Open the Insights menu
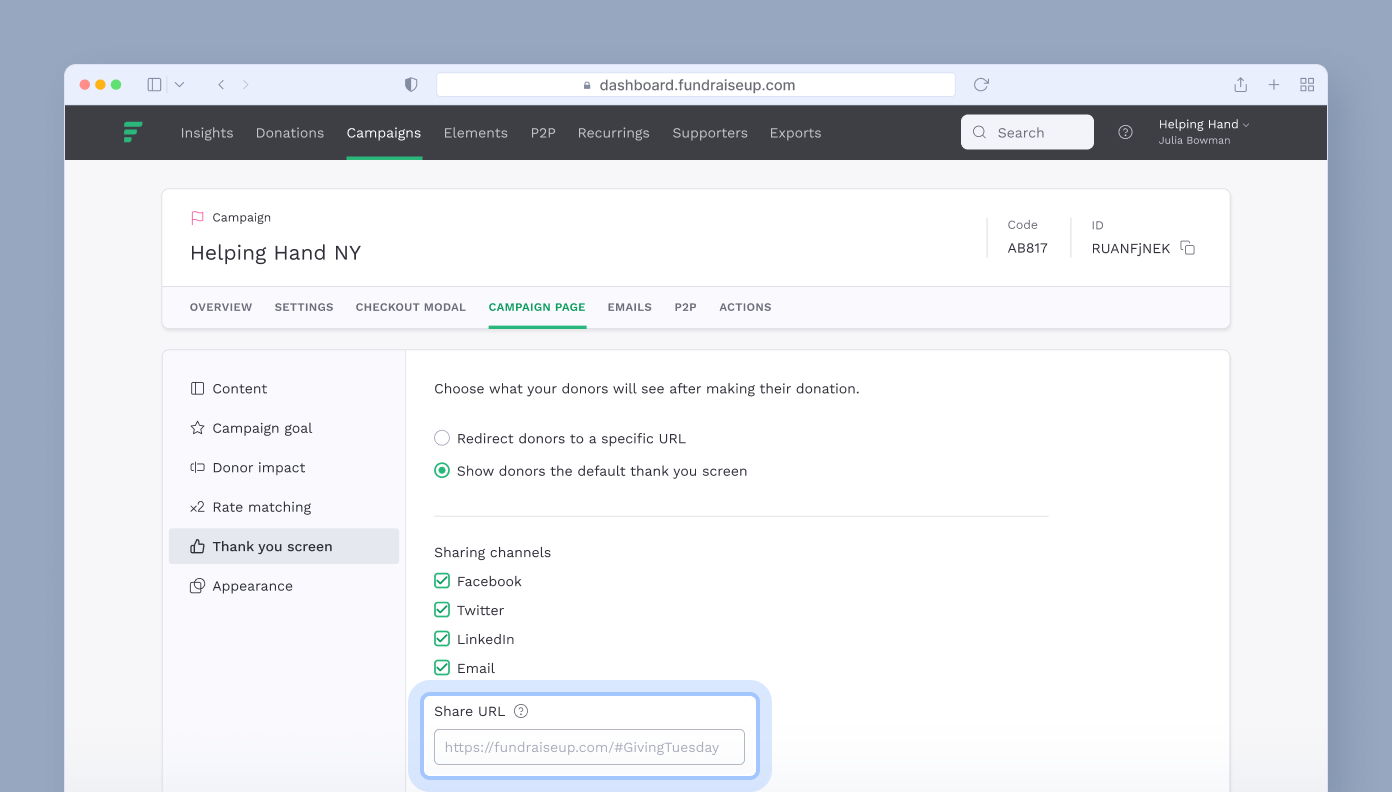The height and width of the screenshot is (792, 1392). (207, 132)
